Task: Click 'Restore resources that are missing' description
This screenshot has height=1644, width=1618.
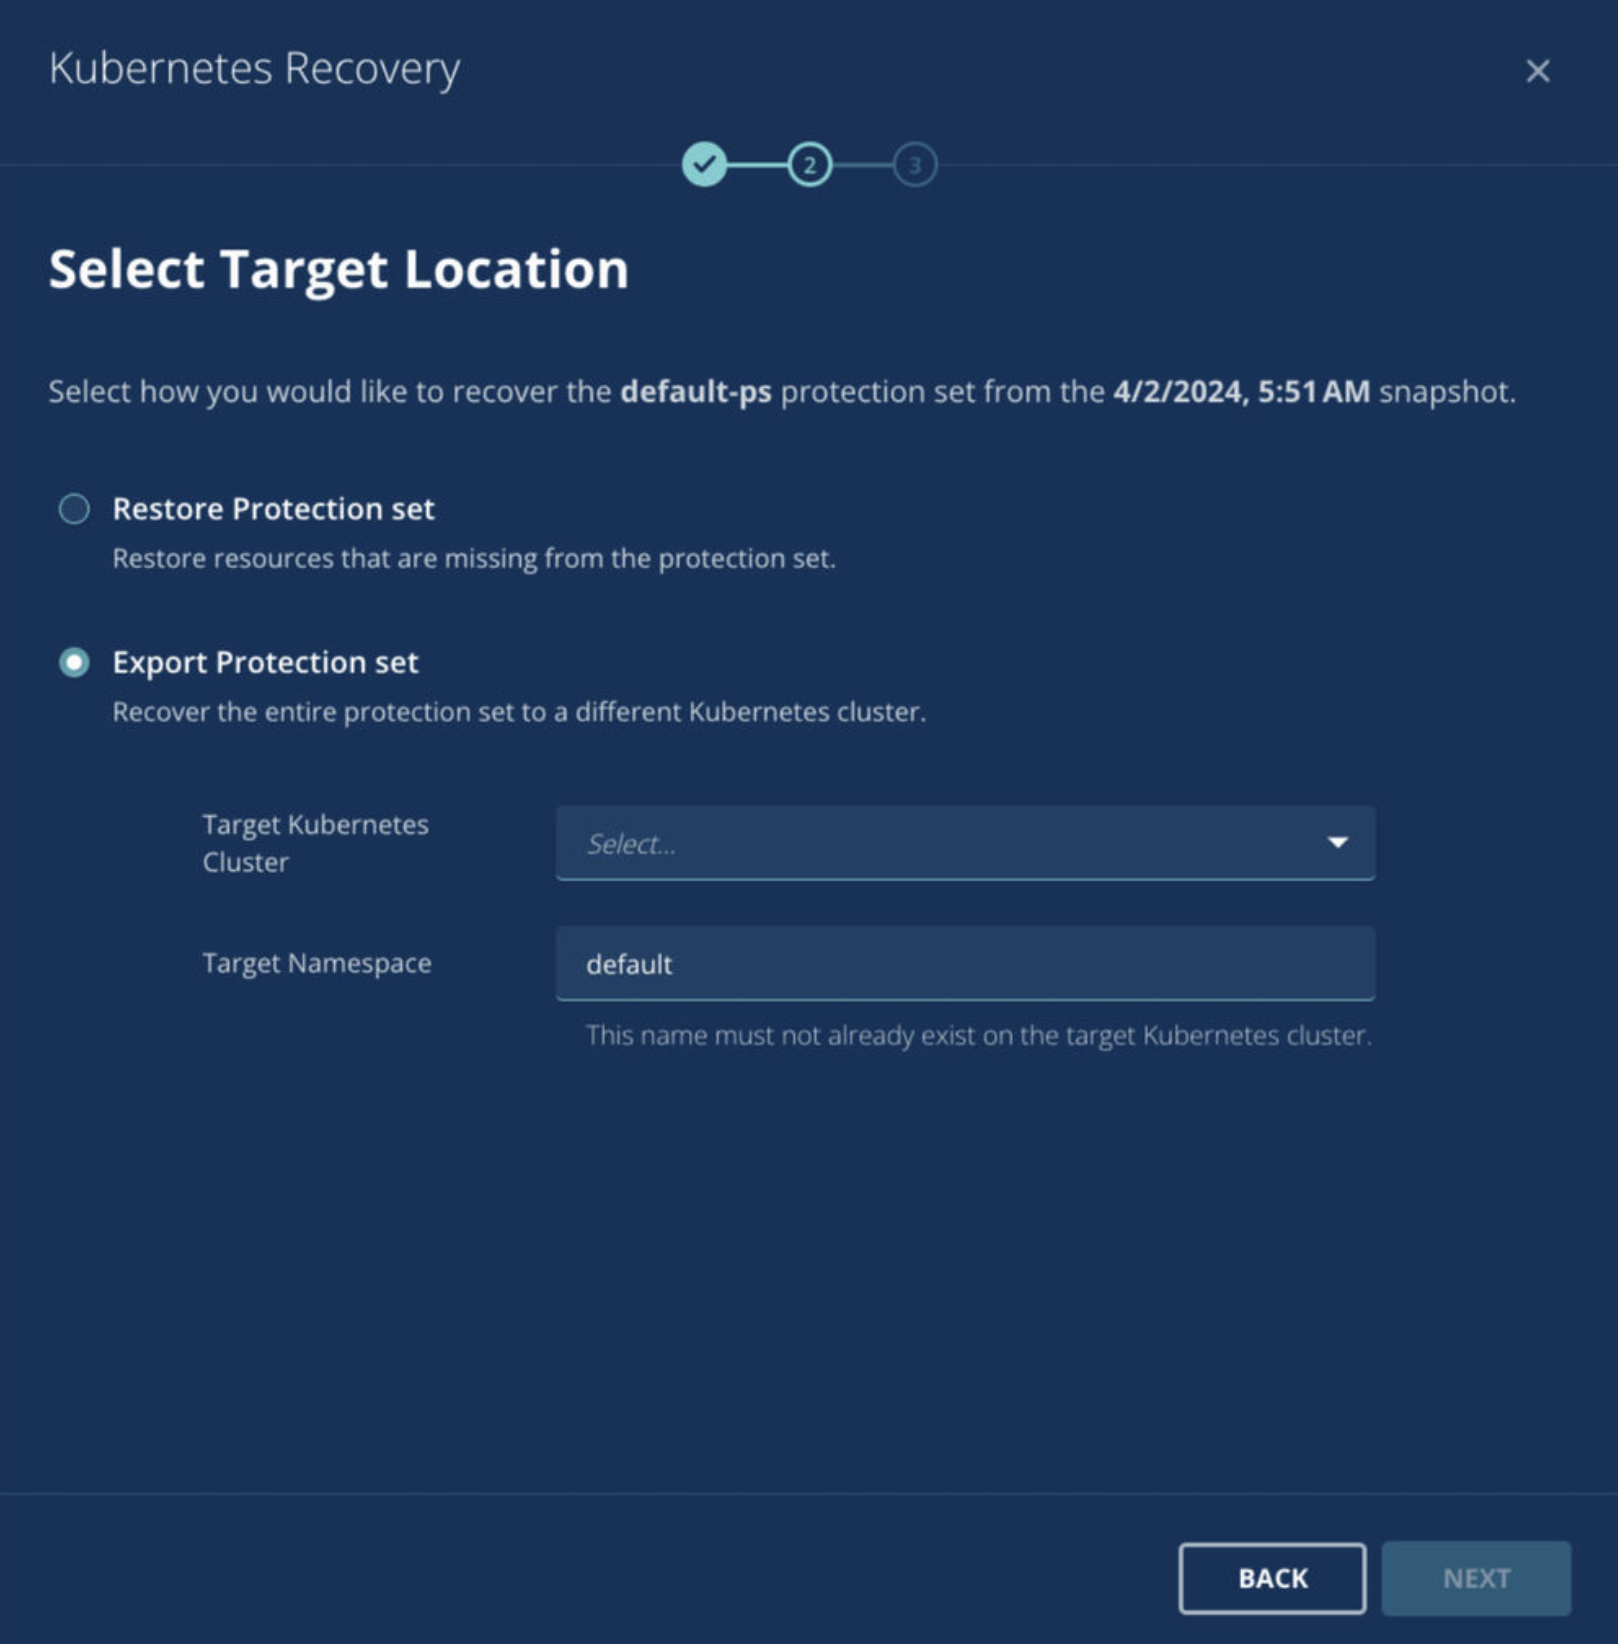Action: [x=474, y=558]
